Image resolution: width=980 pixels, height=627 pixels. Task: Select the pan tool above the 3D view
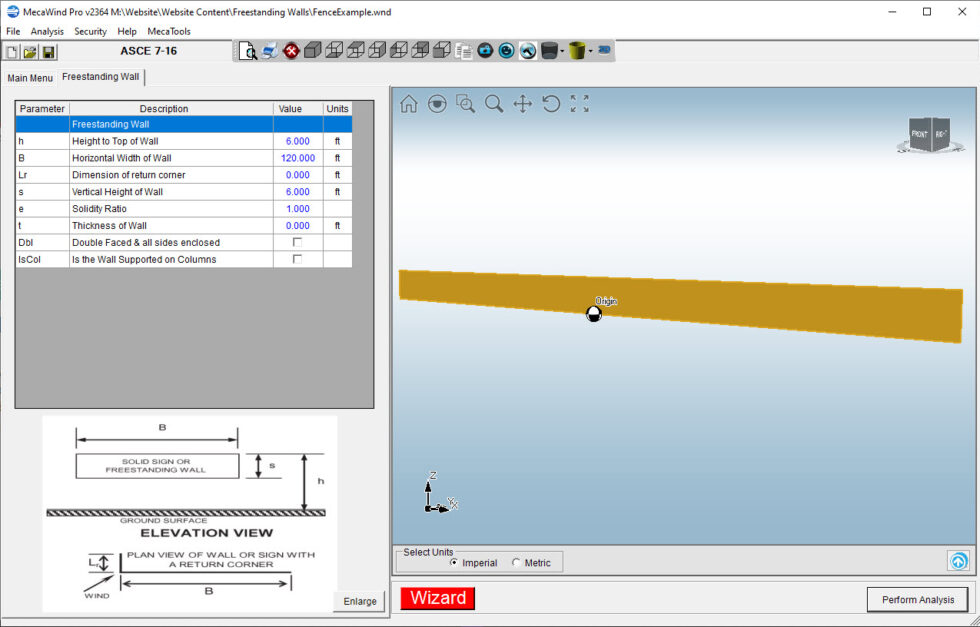(x=521, y=103)
